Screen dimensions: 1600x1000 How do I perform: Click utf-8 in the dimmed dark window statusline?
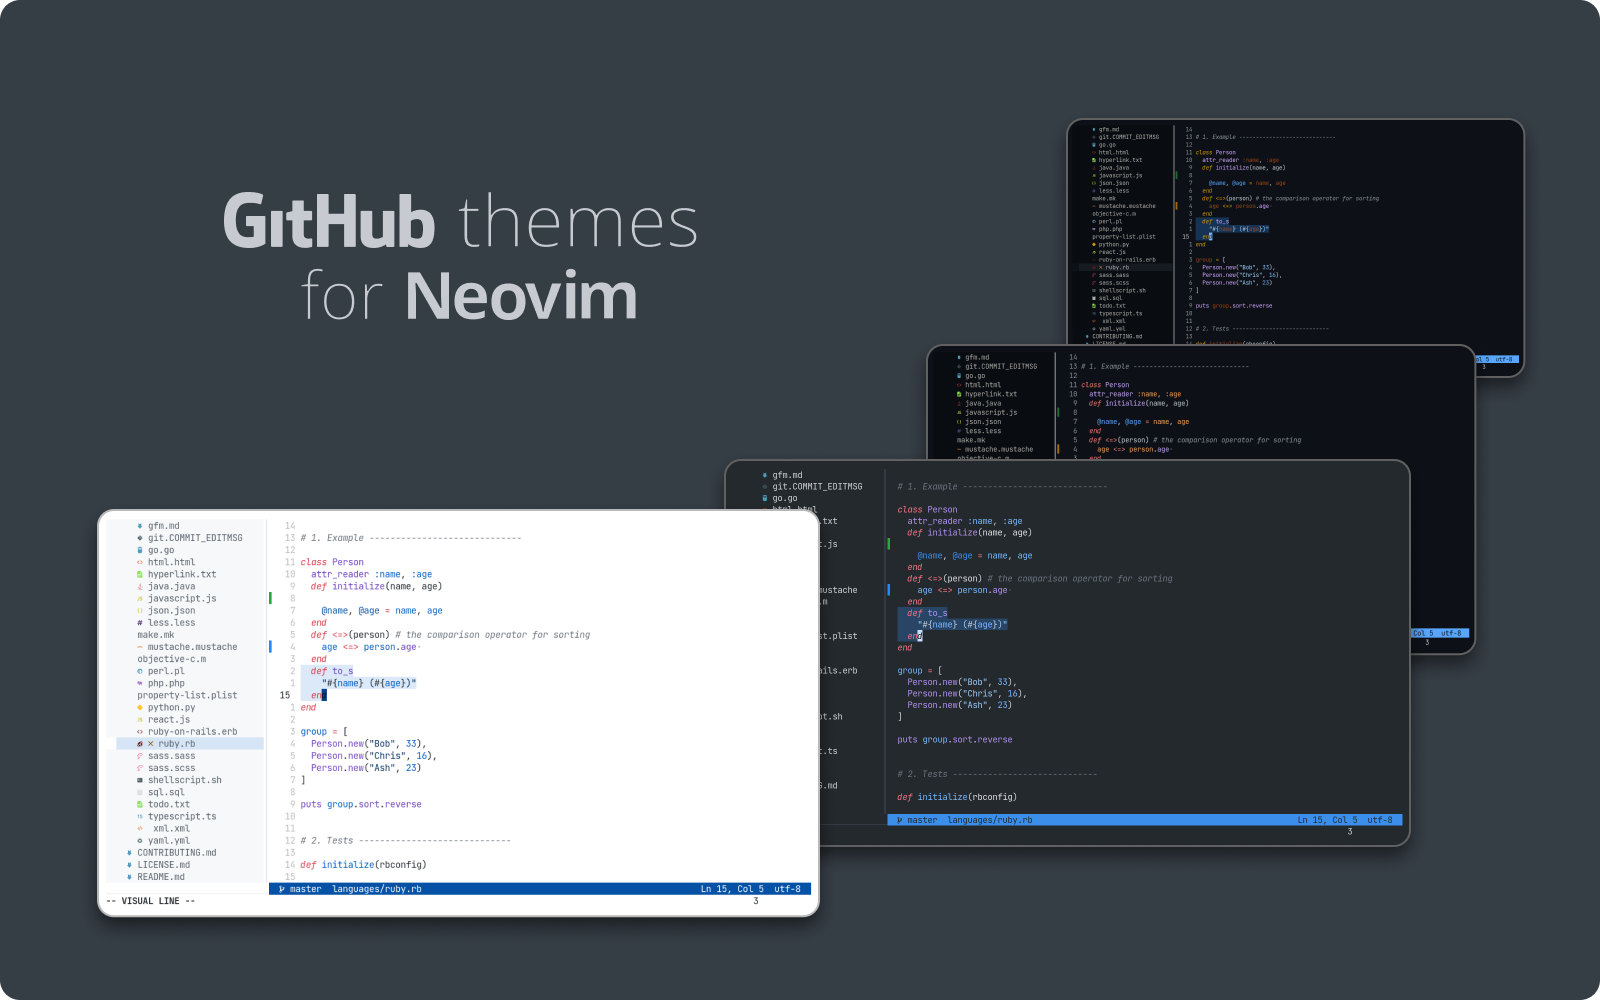[x=1380, y=820]
